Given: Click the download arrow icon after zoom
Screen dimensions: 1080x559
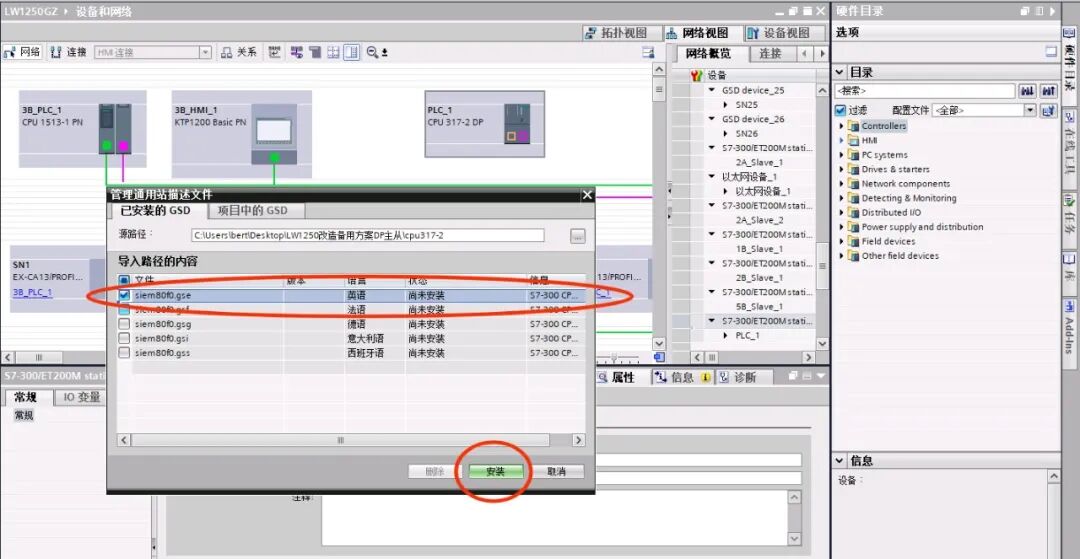Looking at the screenshot, I should click(384, 52).
